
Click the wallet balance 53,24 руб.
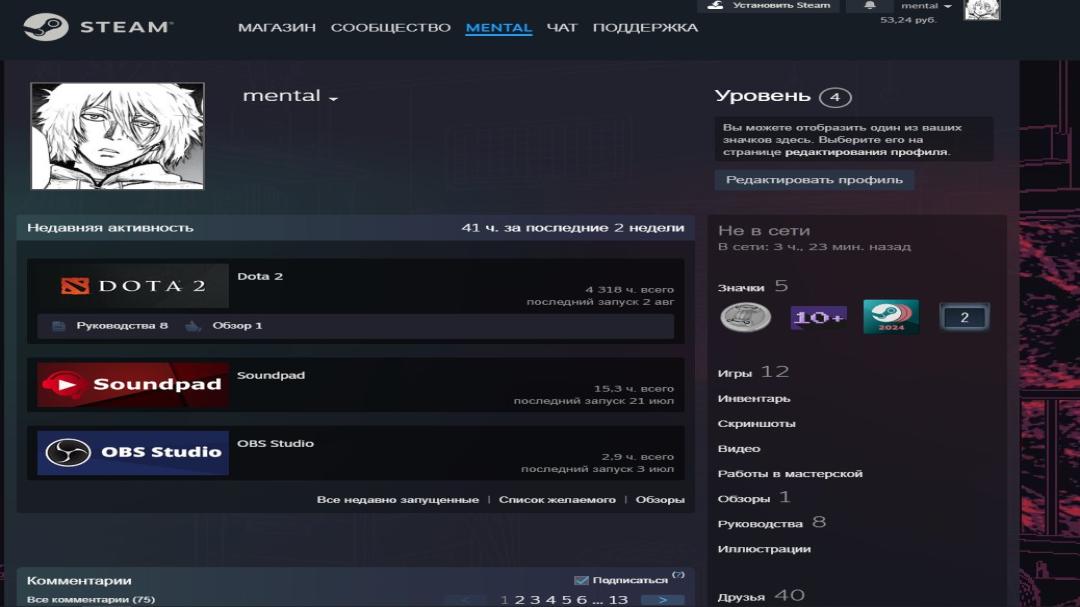point(908,20)
